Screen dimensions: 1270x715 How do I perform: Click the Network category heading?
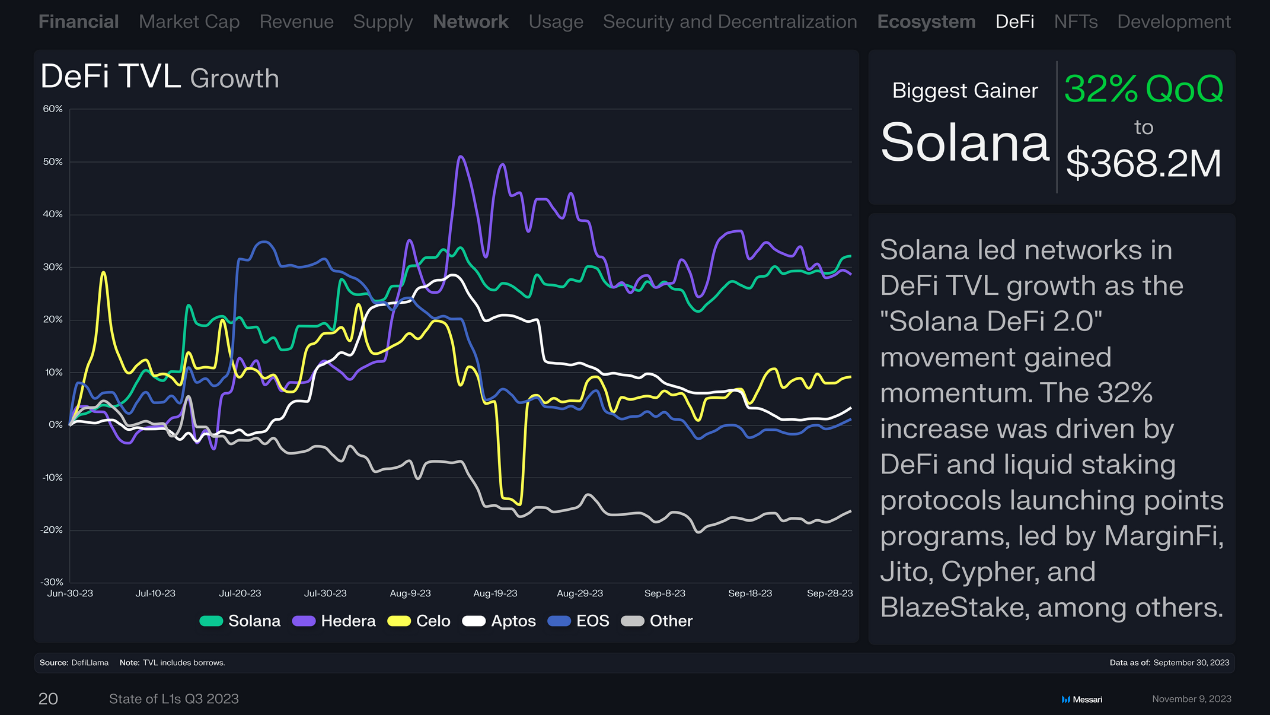(470, 21)
